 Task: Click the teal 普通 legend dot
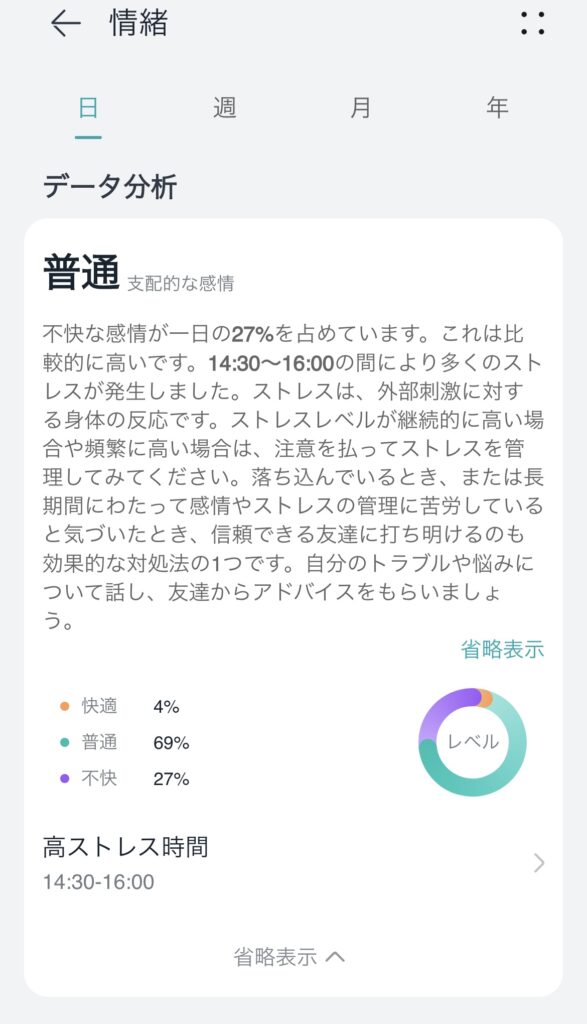click(64, 742)
